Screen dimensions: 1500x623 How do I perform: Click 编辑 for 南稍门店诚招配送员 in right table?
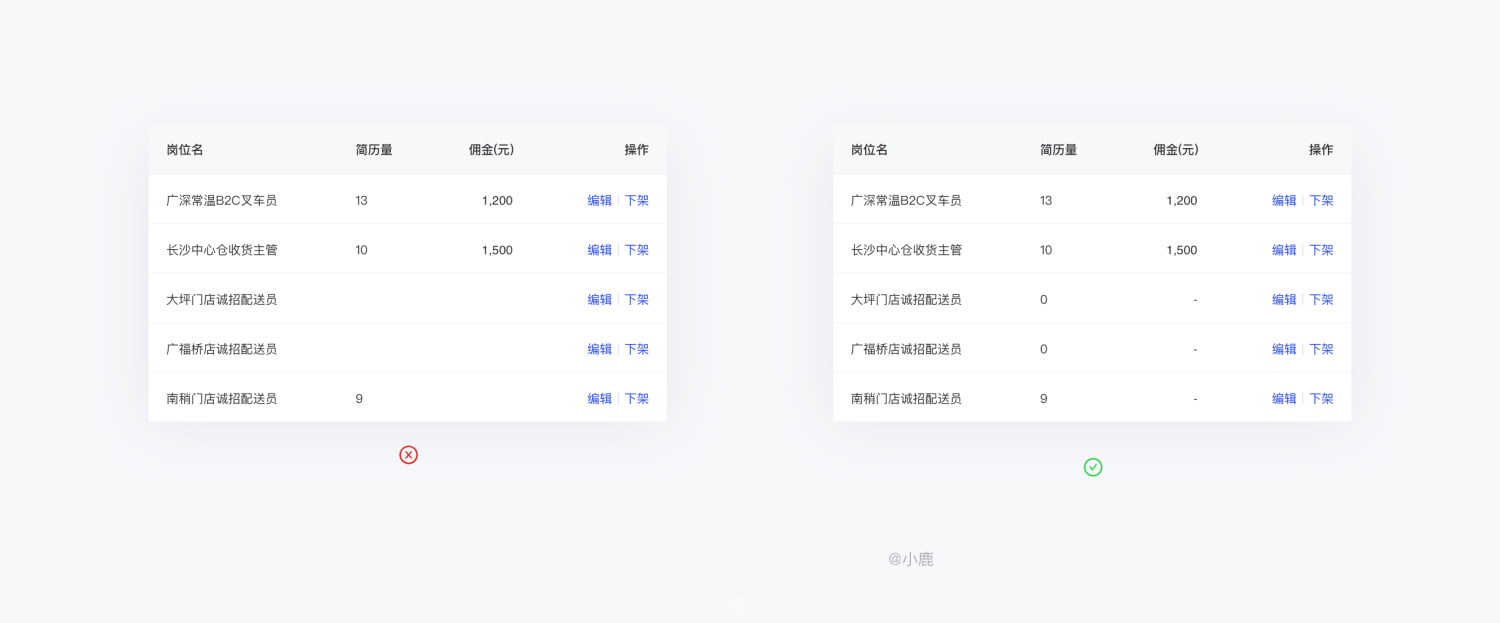click(1284, 398)
